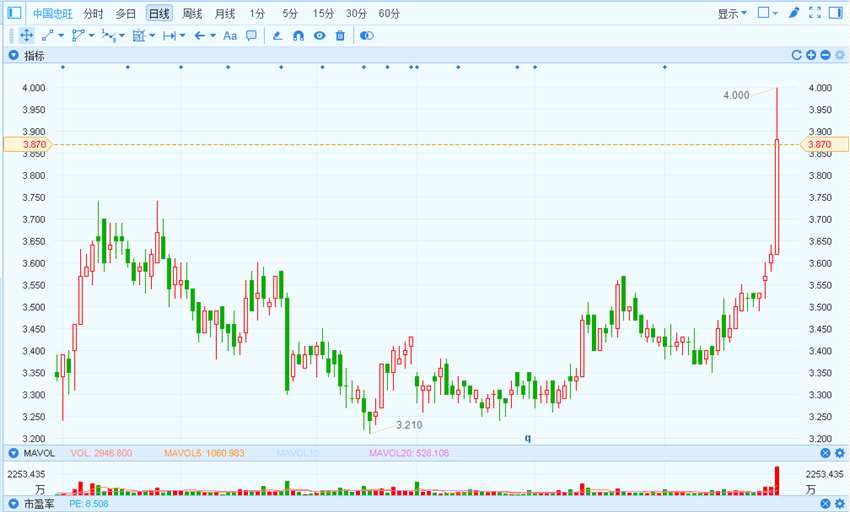This screenshot has height=512, width=850.
Task: Click the PE: 8.508 value
Action: (x=89, y=504)
